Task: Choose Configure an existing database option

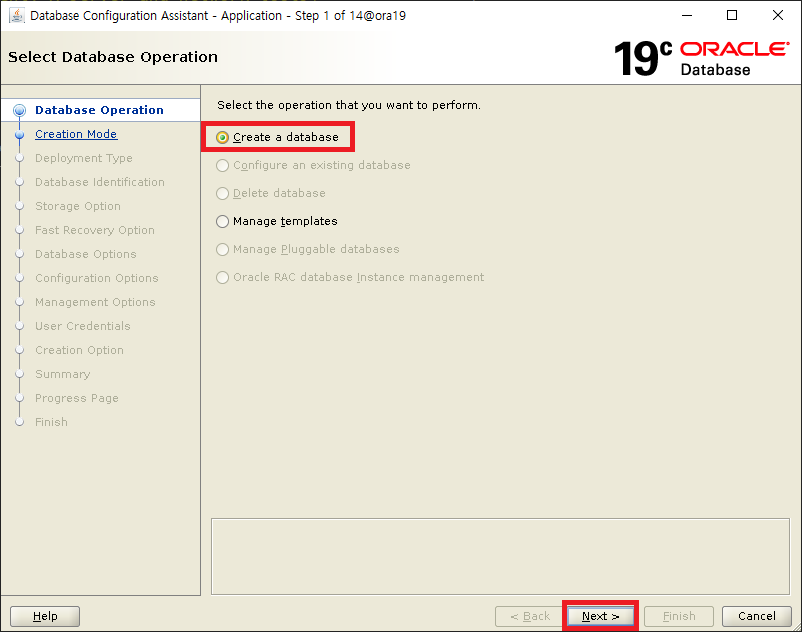Action: pos(222,165)
